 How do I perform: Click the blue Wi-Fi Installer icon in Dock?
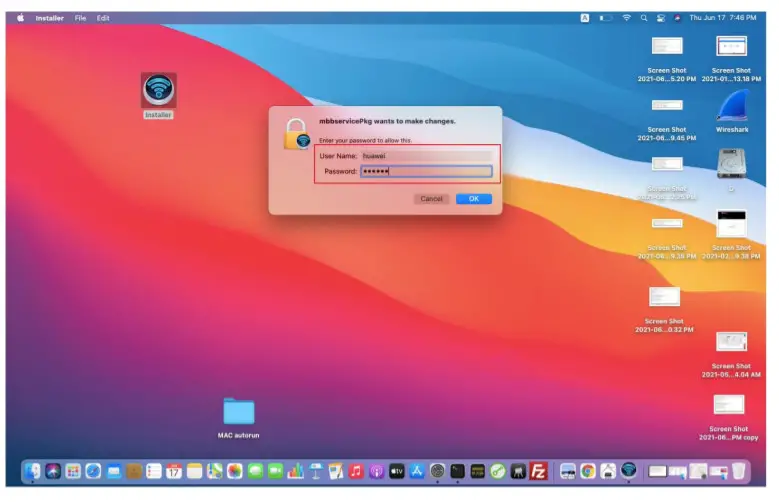(628, 470)
